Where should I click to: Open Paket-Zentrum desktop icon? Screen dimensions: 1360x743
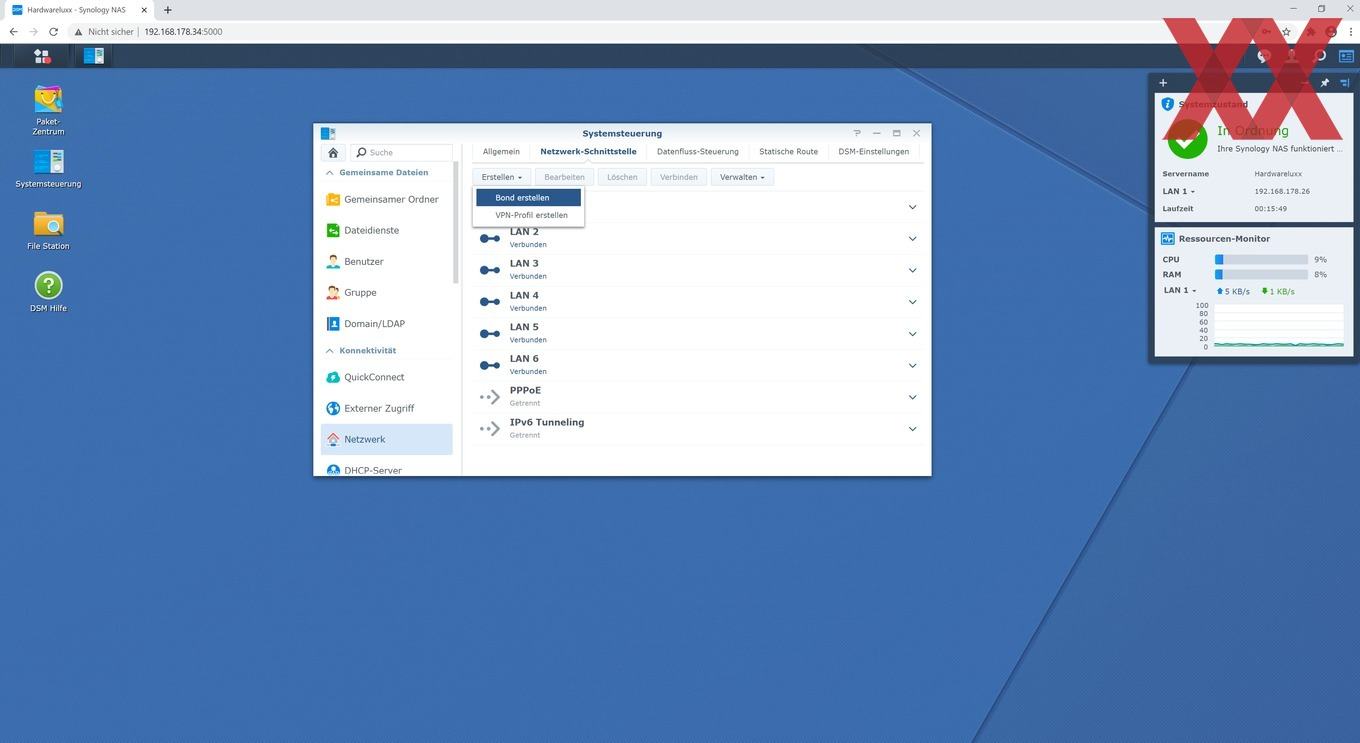pos(48,110)
